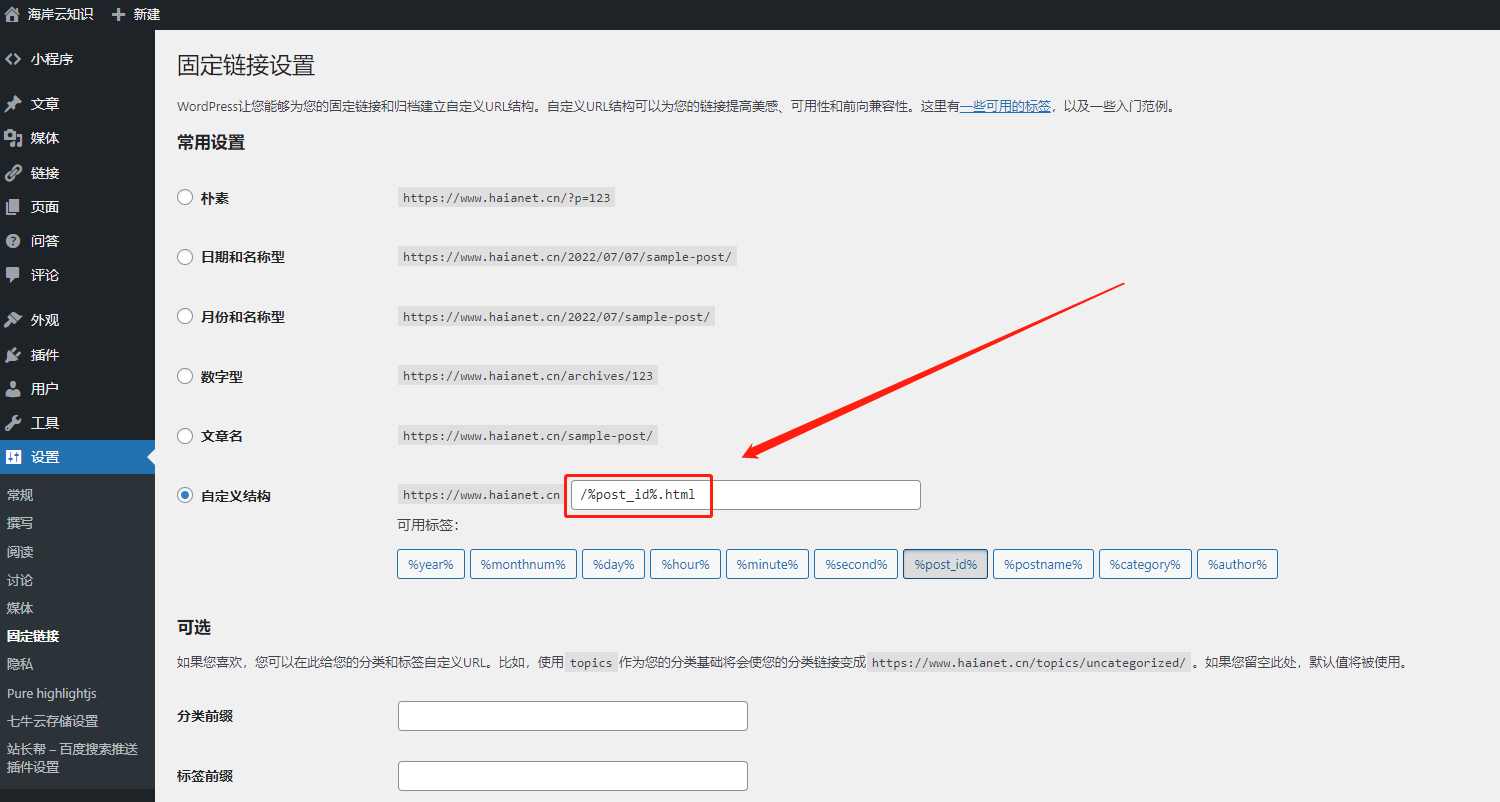Select the 朴素 permalink radio button
The width and height of the screenshot is (1500, 802).
point(185,197)
